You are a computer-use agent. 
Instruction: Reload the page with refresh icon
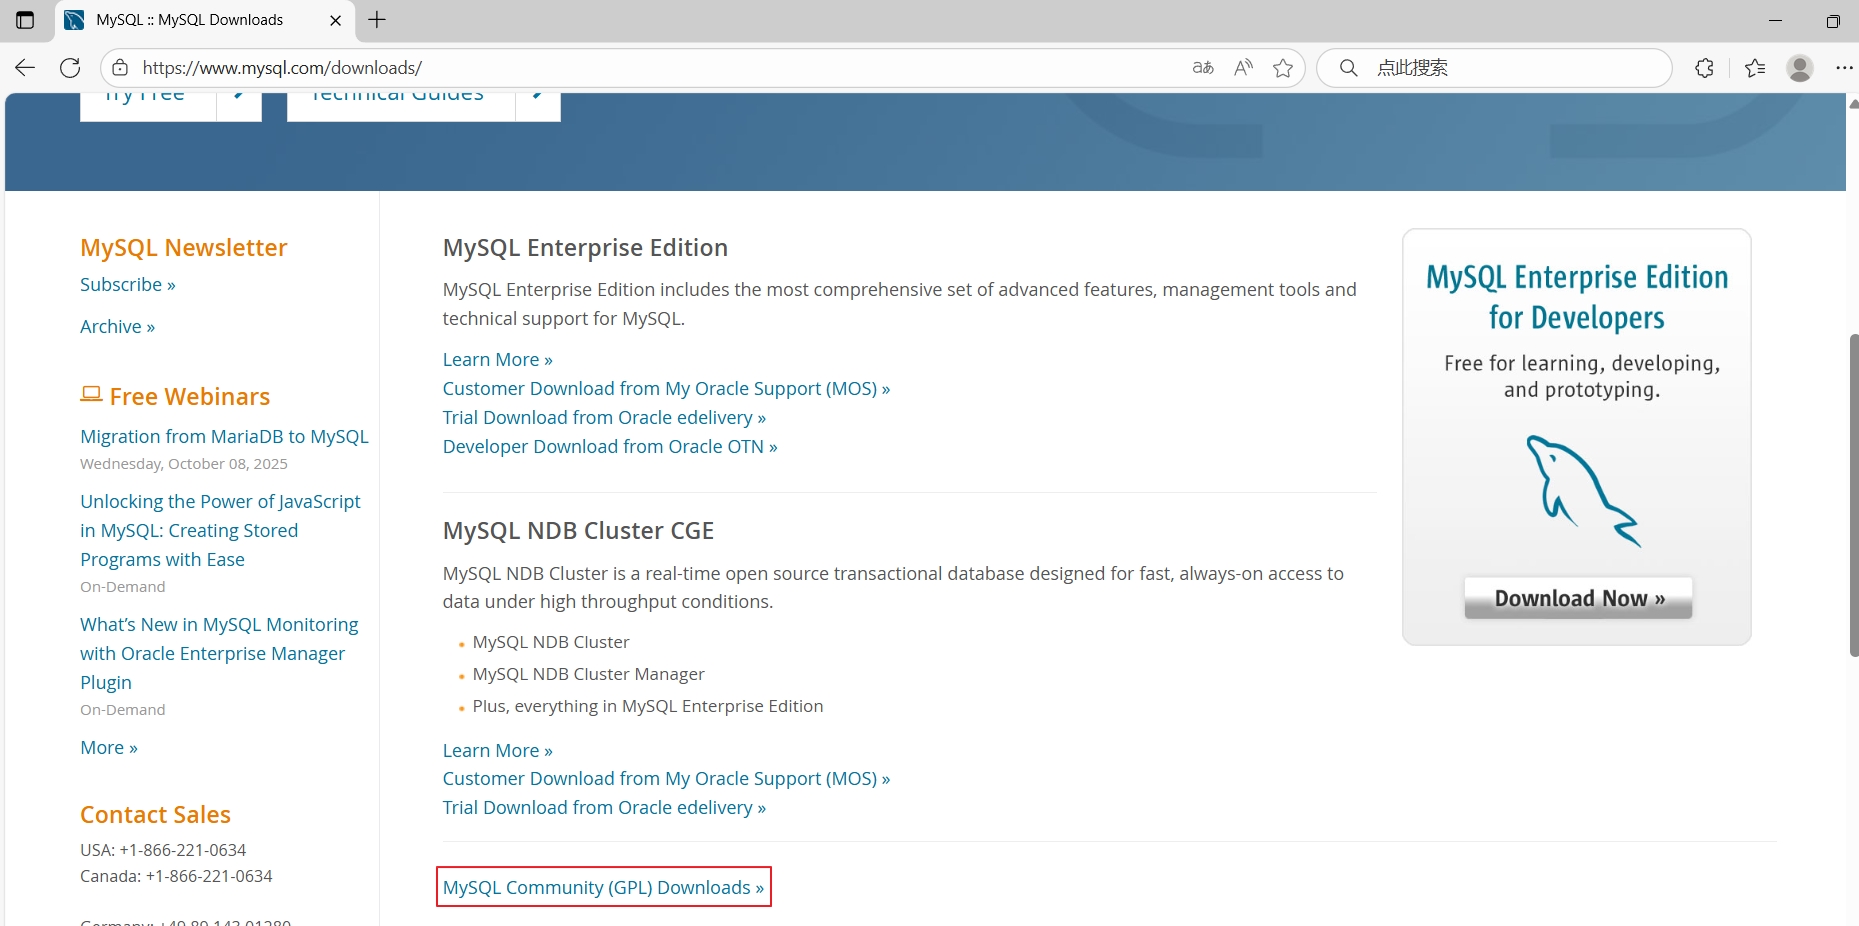(x=70, y=68)
